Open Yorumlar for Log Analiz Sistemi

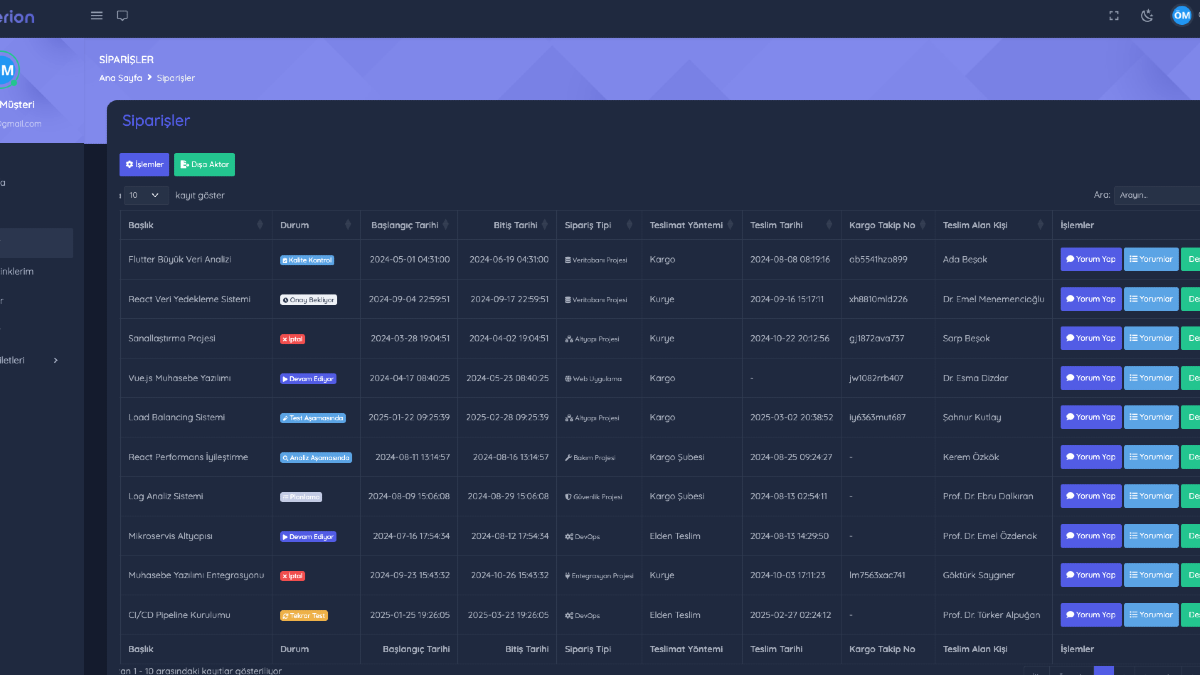click(x=1151, y=496)
